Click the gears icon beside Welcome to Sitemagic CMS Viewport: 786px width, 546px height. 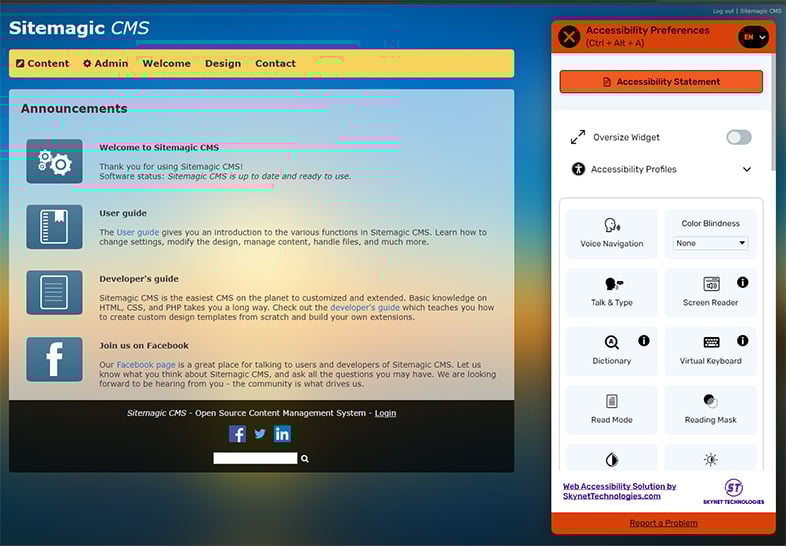(x=55, y=161)
